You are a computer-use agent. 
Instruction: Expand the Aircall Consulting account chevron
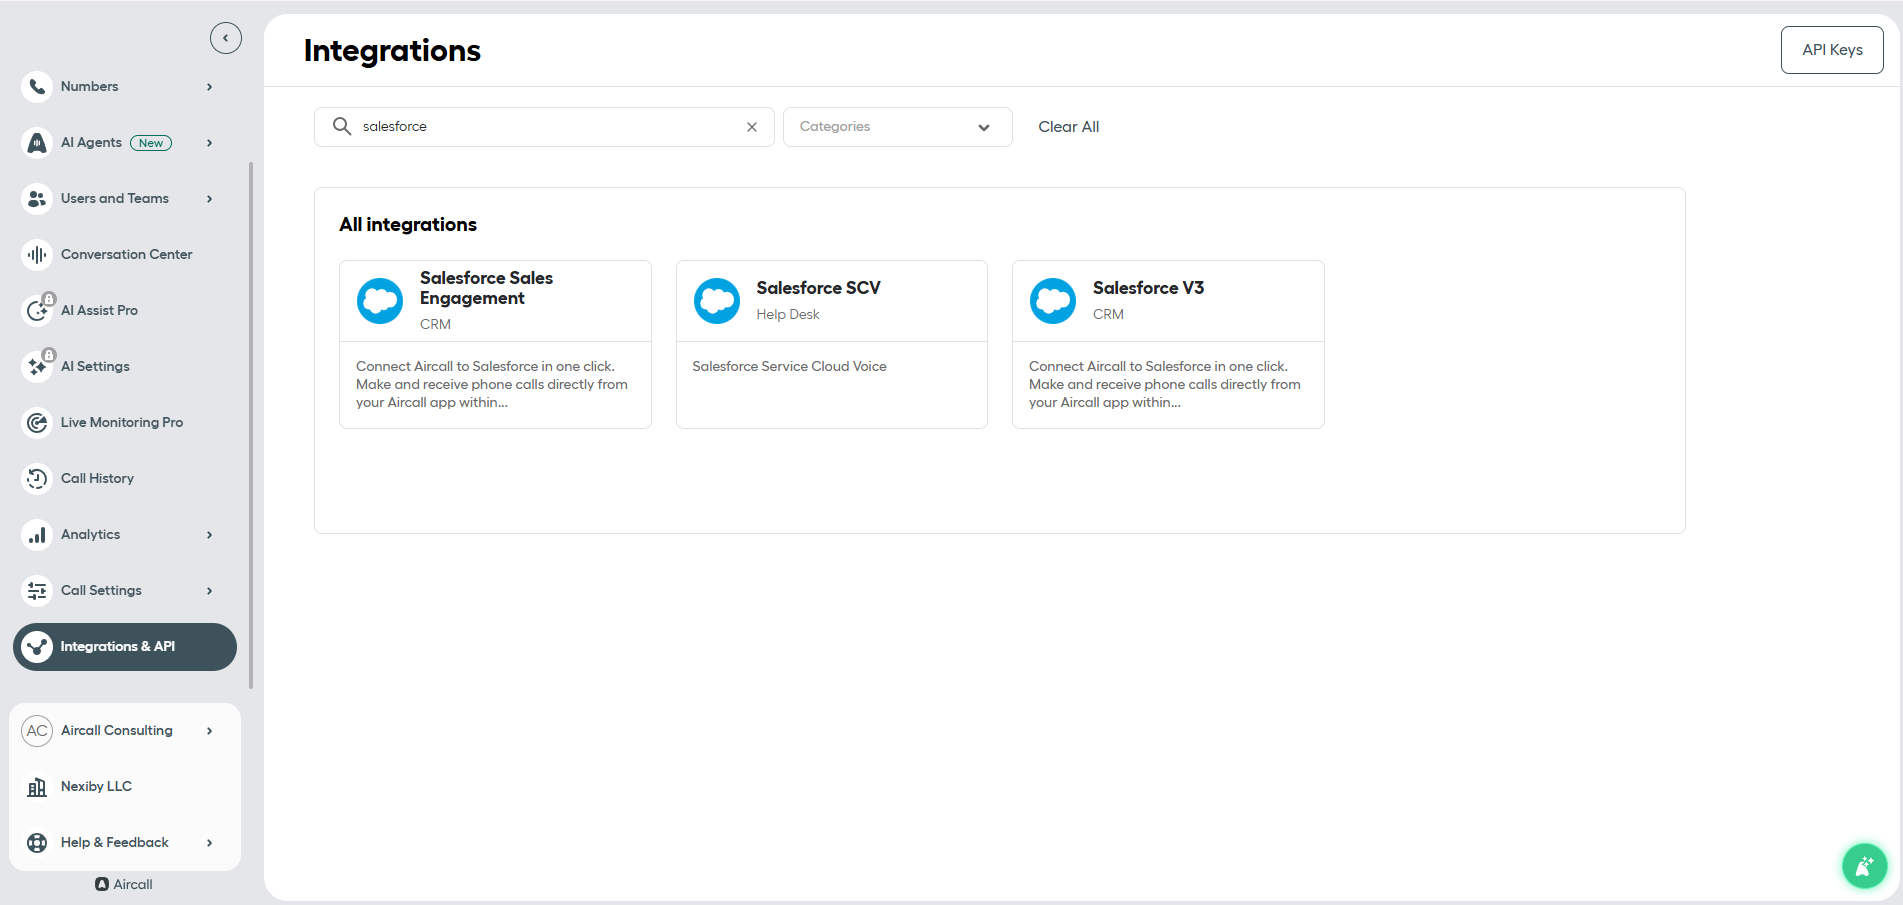(x=209, y=731)
